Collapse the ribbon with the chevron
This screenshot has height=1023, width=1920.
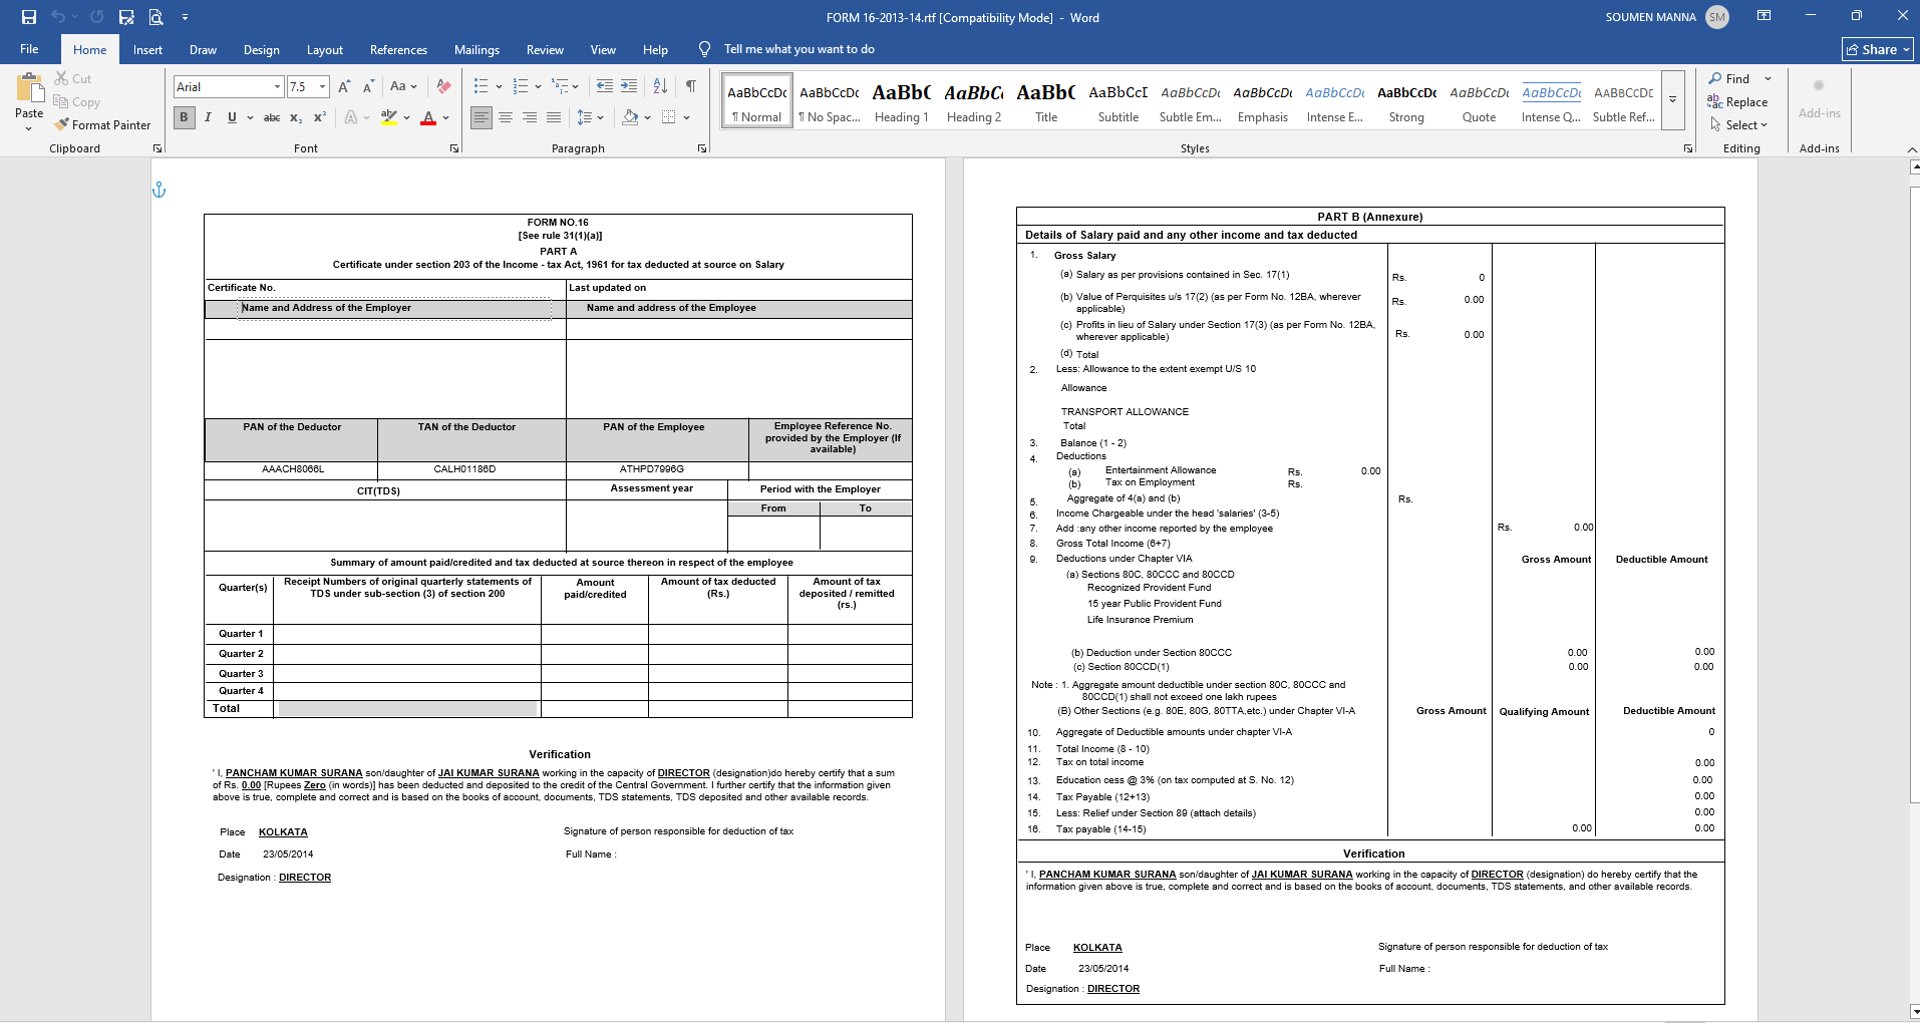(x=1912, y=149)
